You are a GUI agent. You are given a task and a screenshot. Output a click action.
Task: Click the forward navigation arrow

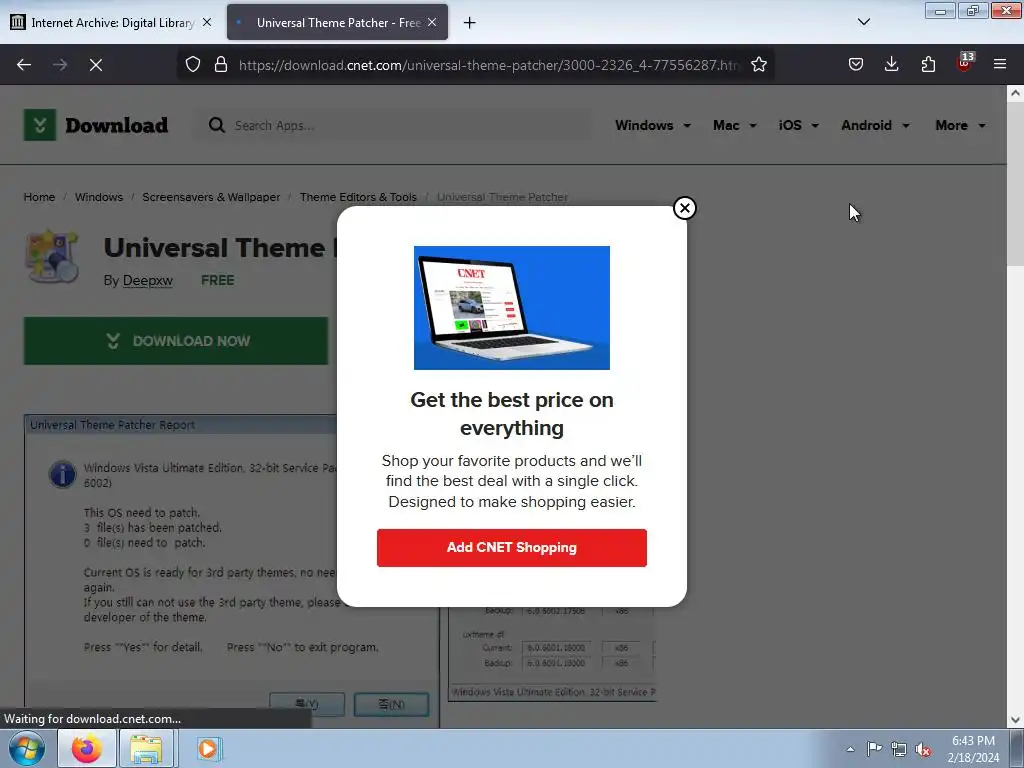(x=60, y=65)
